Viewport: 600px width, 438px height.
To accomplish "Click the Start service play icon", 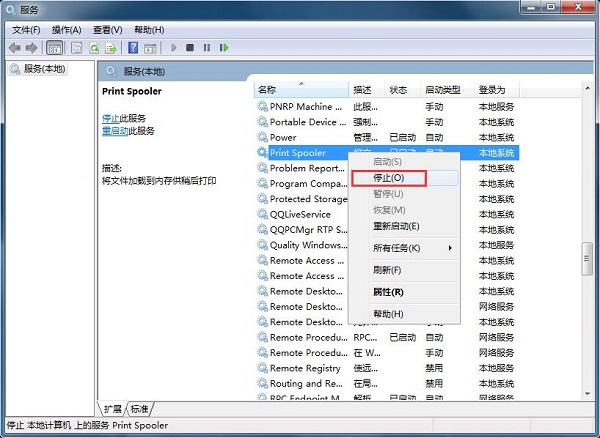I will click(173, 48).
